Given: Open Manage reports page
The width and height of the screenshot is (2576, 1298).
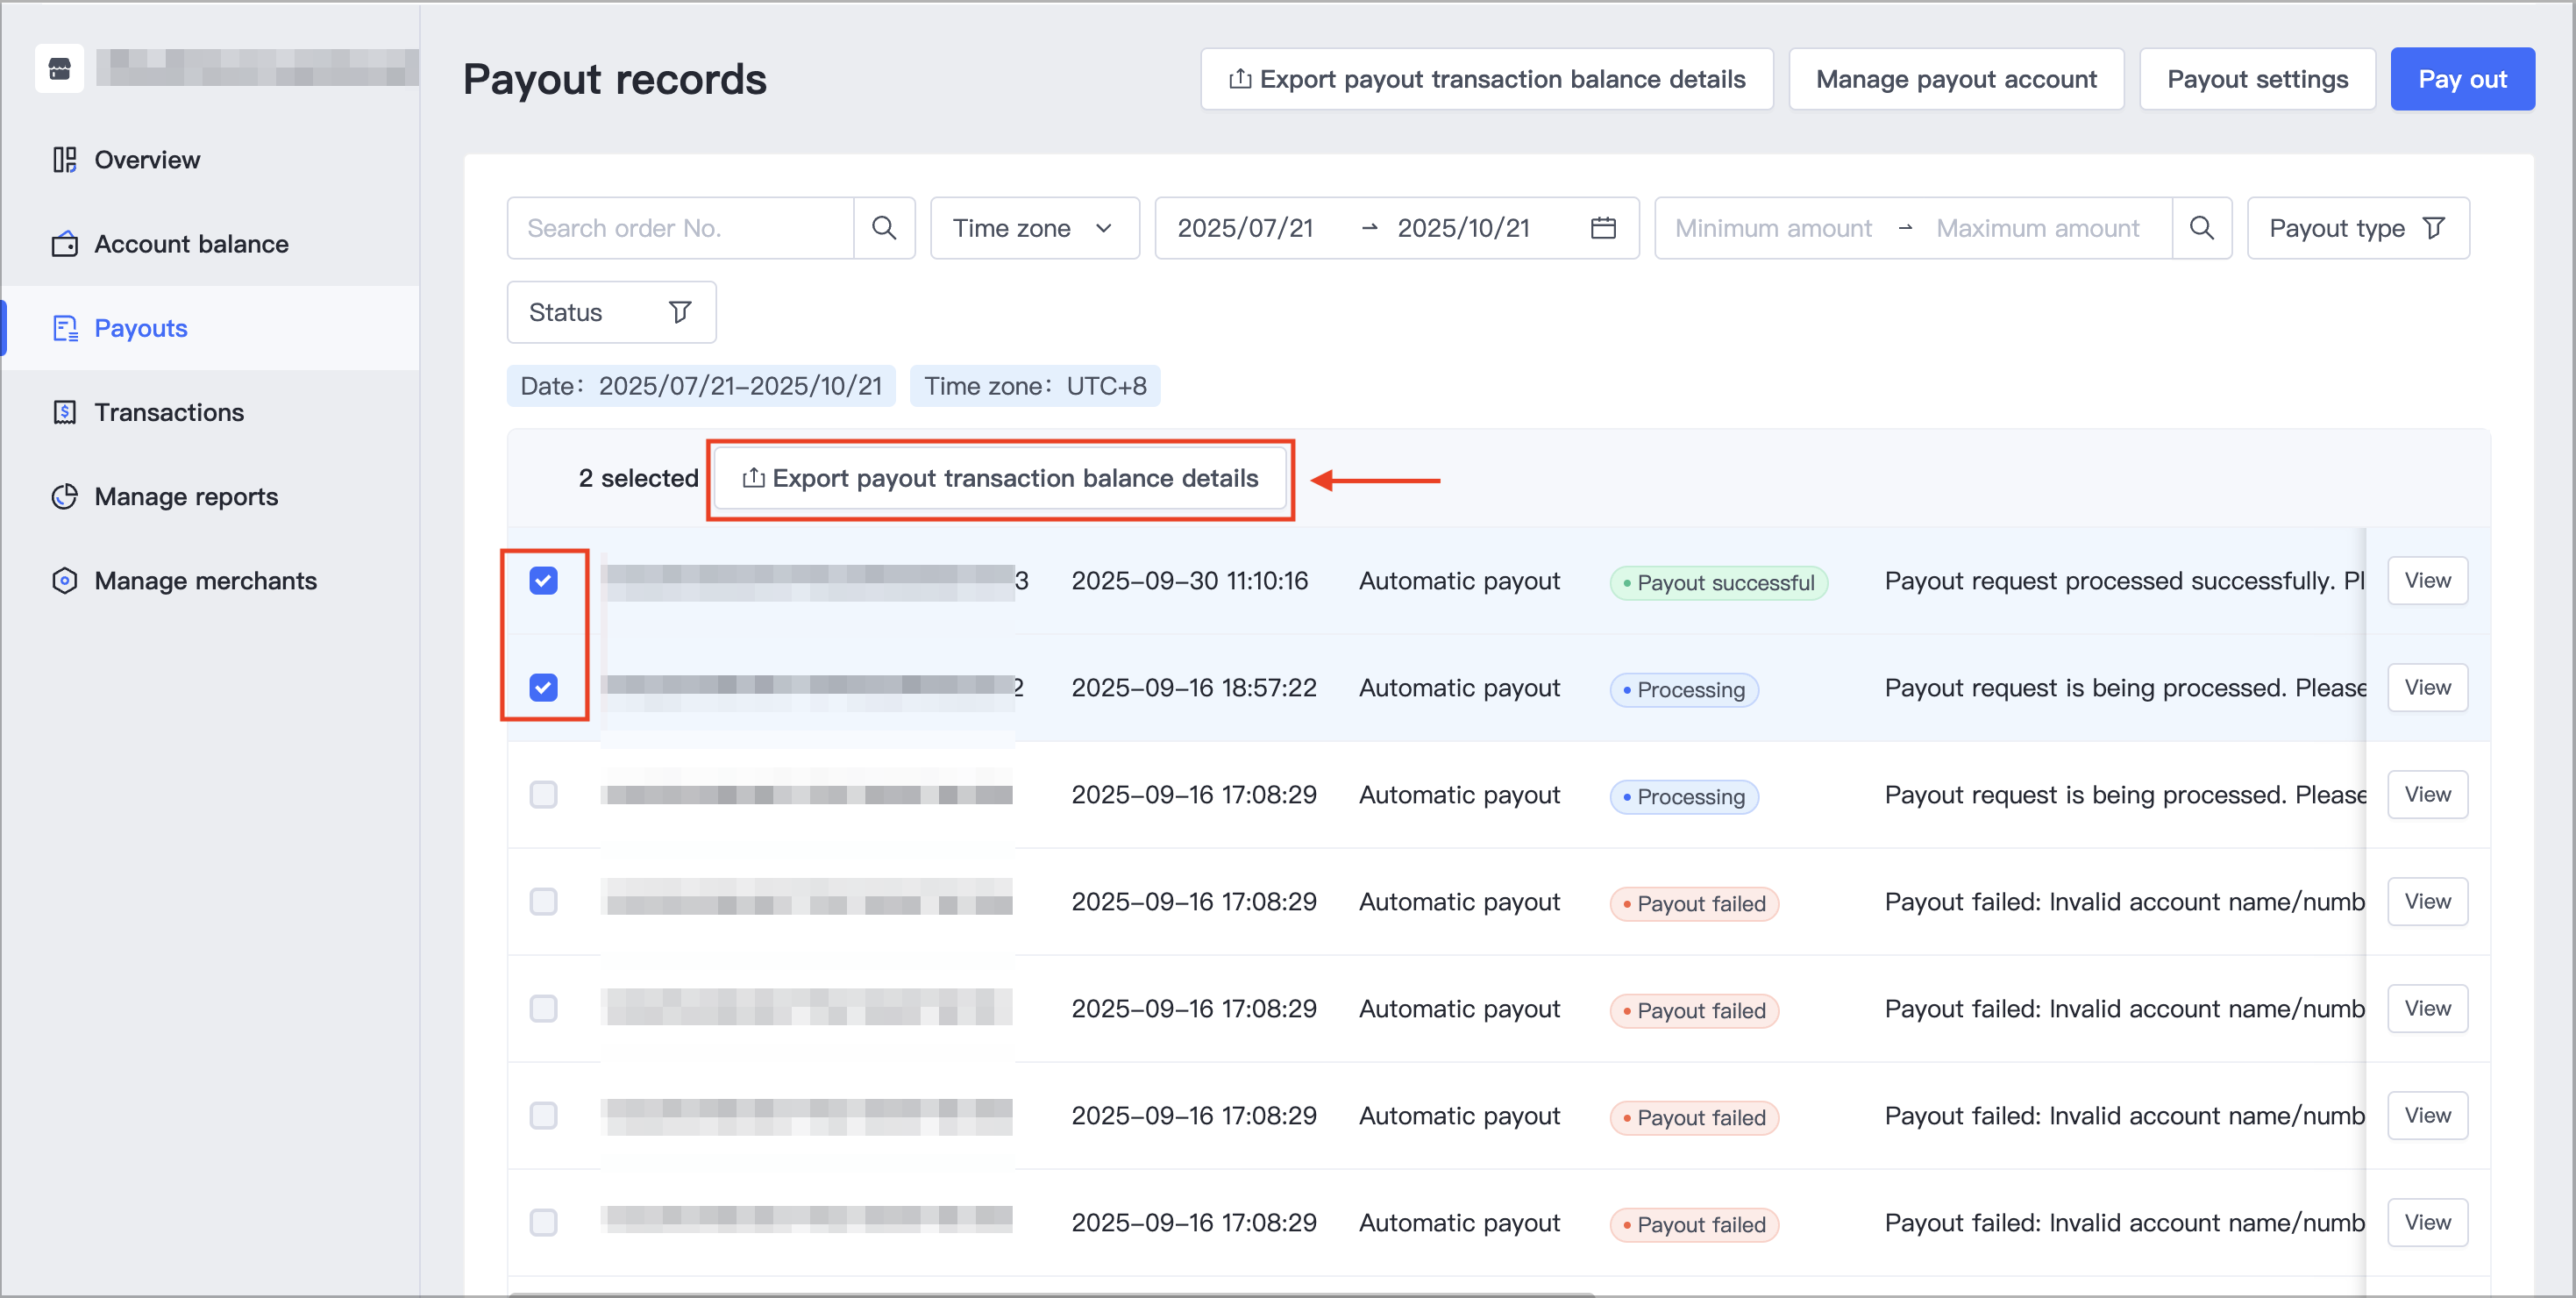Looking at the screenshot, I should [210, 496].
